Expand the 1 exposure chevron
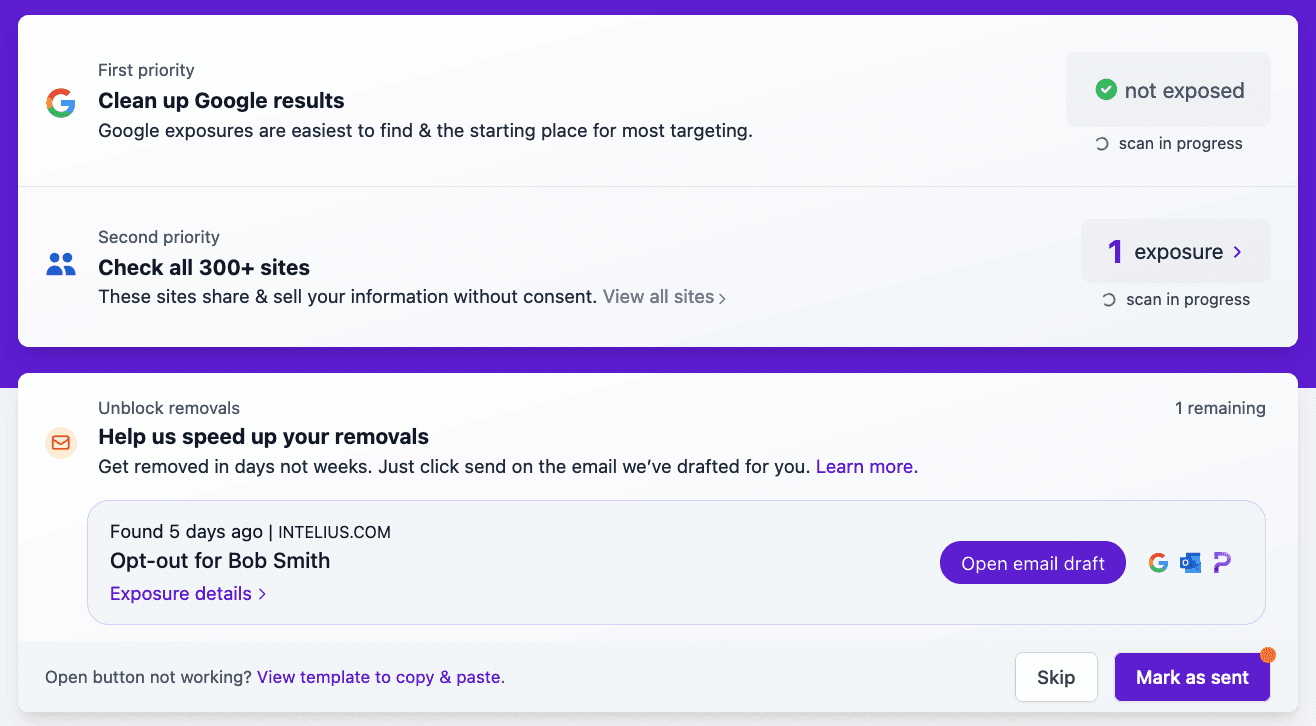This screenshot has width=1316, height=726. (x=1237, y=252)
